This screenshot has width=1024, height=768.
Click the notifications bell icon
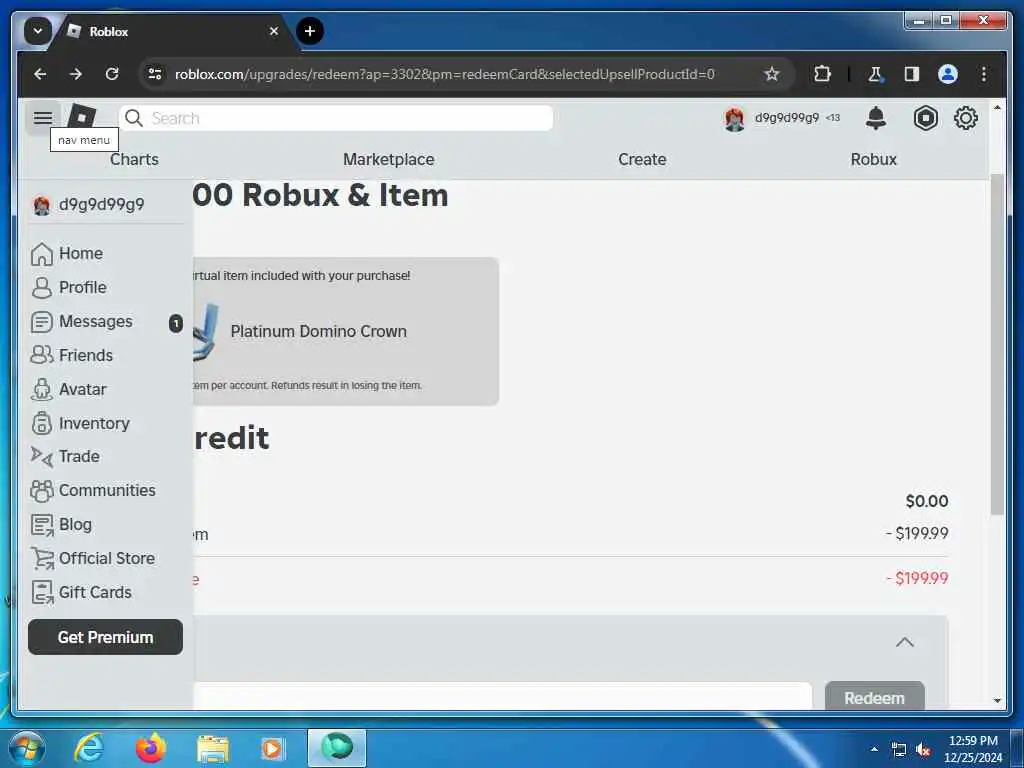(x=875, y=118)
